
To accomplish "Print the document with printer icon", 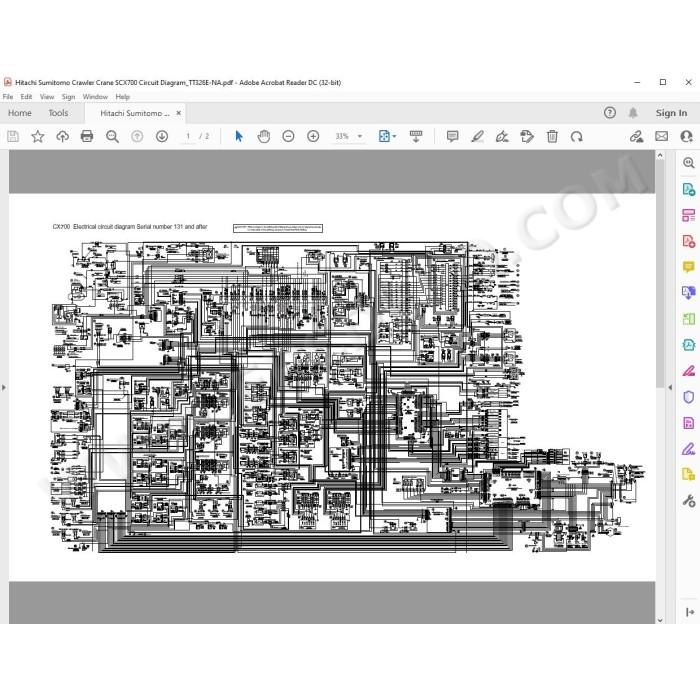I will [x=87, y=136].
